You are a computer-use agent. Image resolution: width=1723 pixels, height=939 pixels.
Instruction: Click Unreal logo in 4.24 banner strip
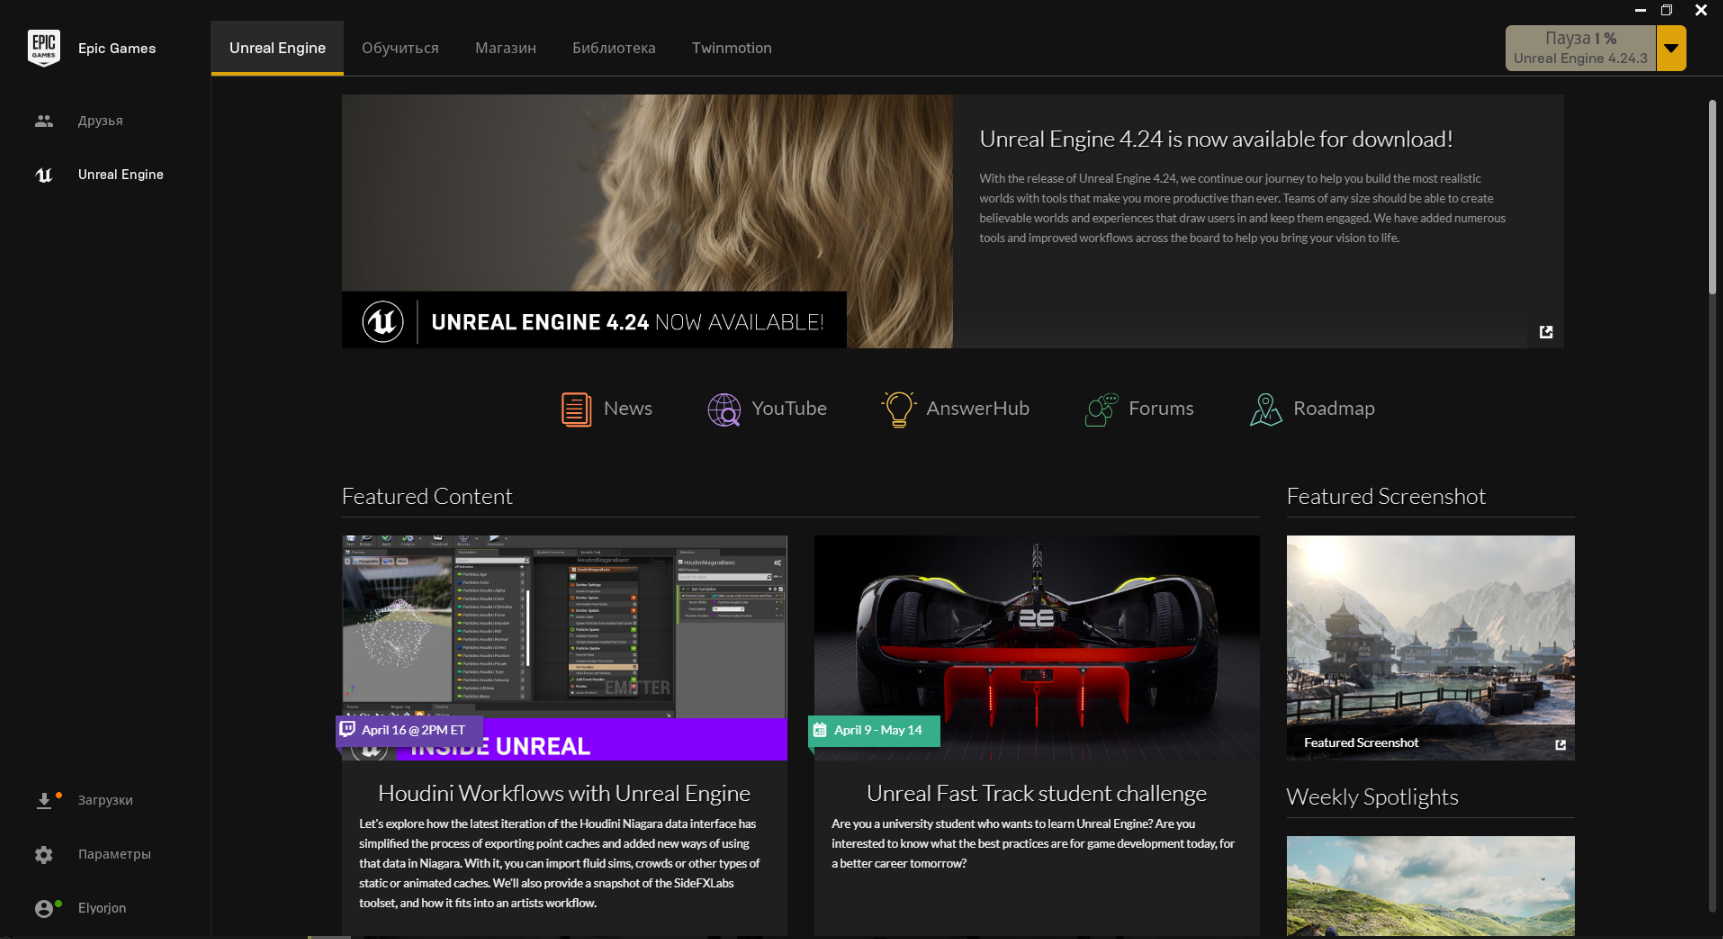pyautogui.click(x=382, y=322)
